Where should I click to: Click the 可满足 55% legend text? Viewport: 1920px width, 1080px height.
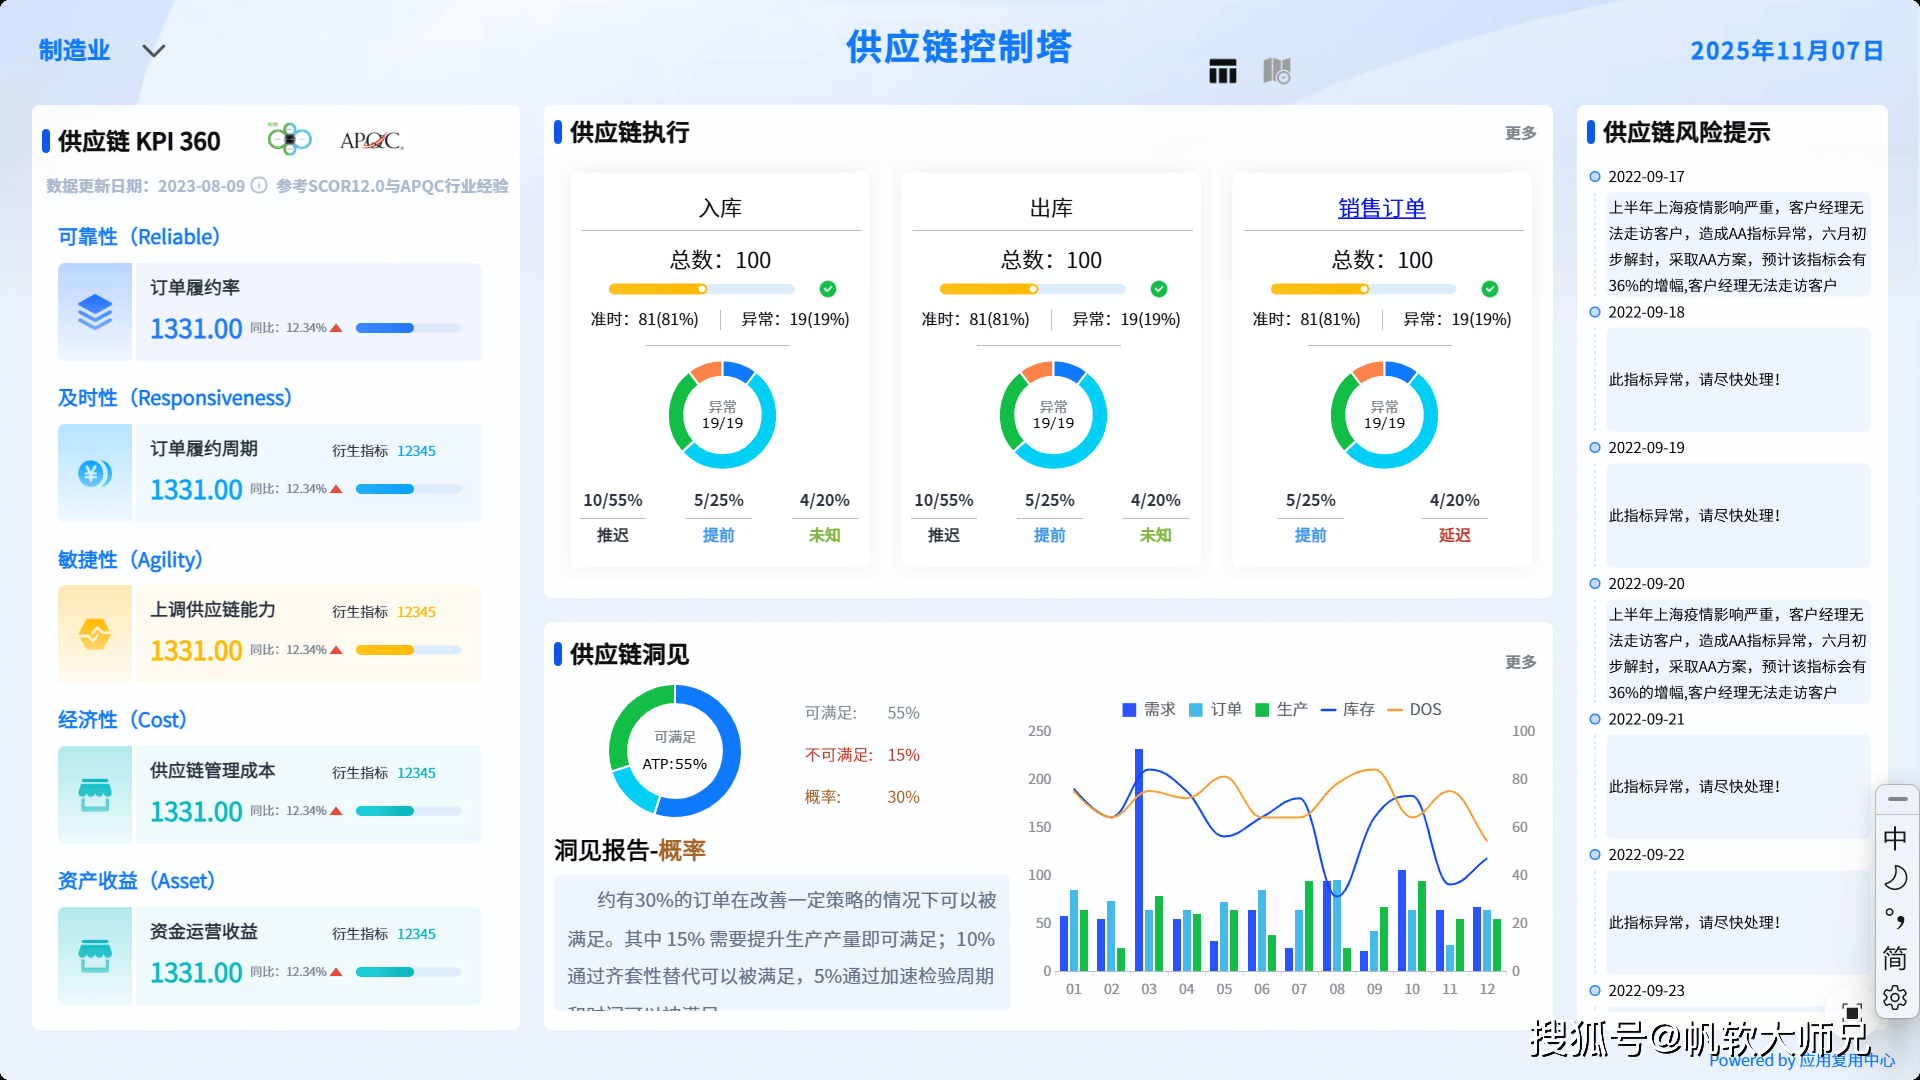pyautogui.click(x=862, y=713)
